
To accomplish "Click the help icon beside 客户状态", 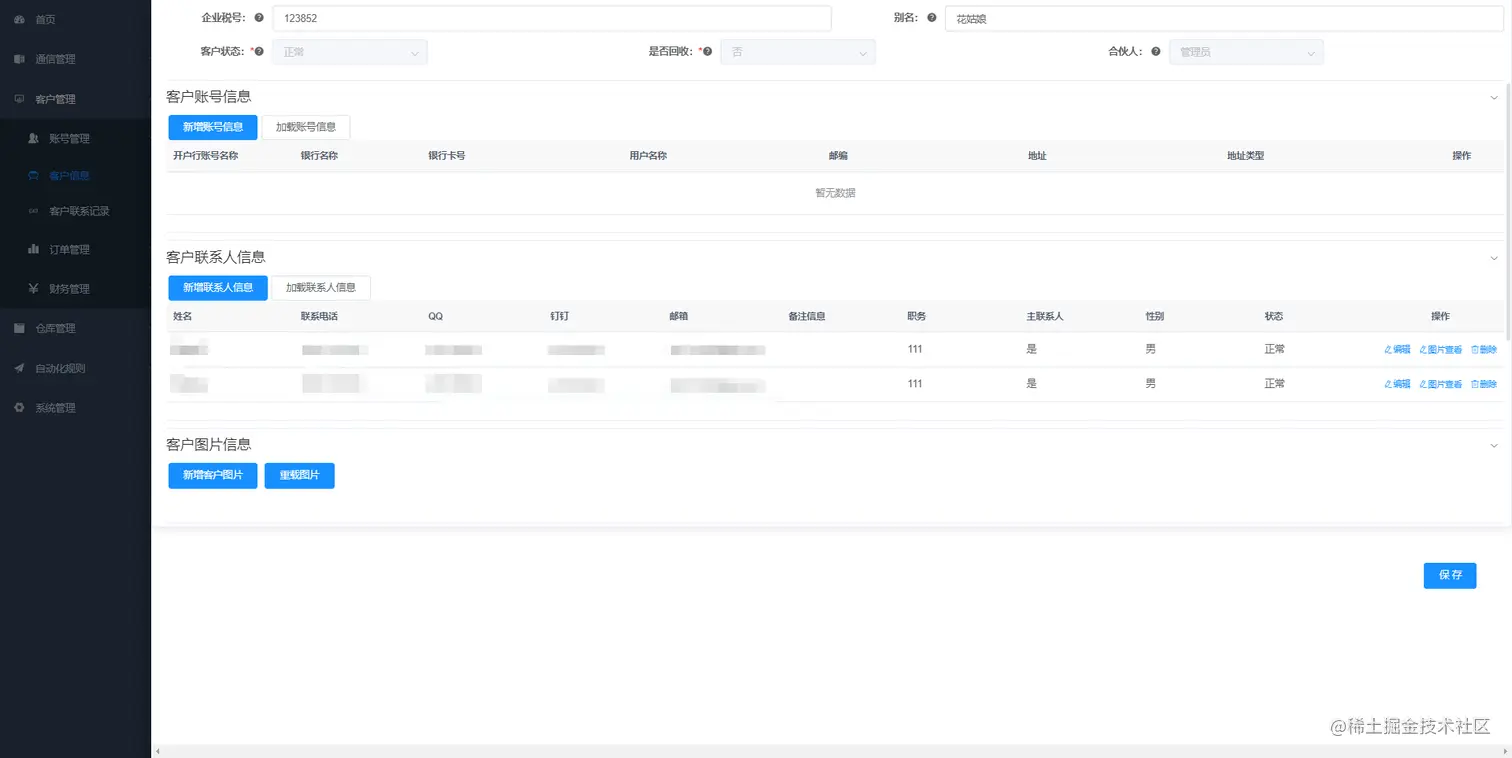I will tap(259, 52).
